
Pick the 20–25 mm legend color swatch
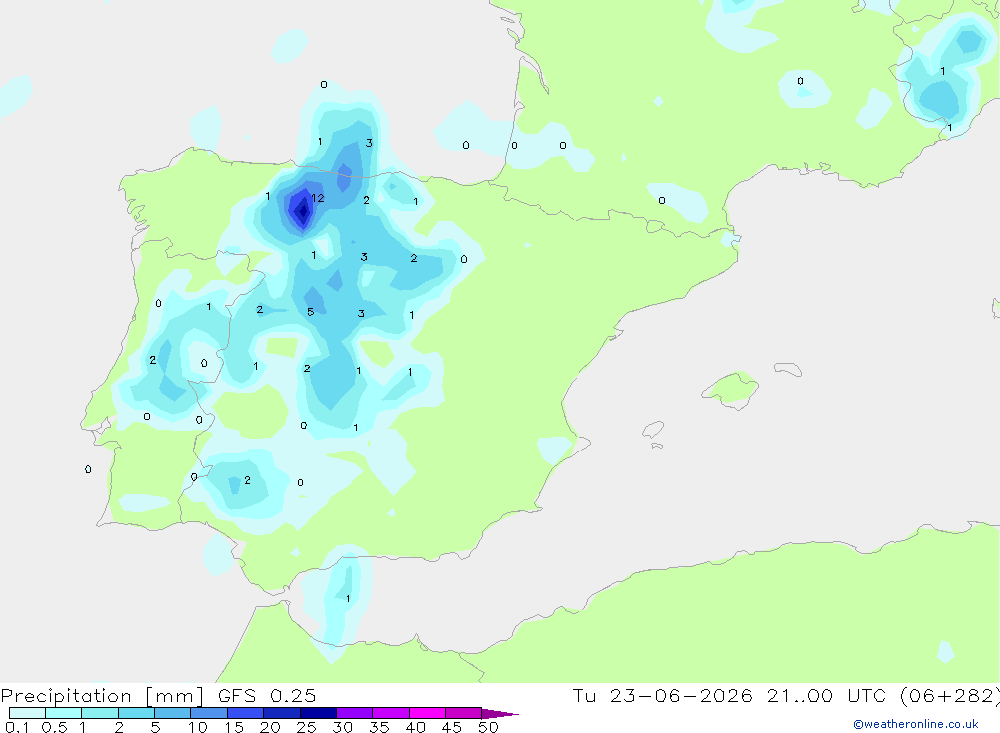(281, 713)
